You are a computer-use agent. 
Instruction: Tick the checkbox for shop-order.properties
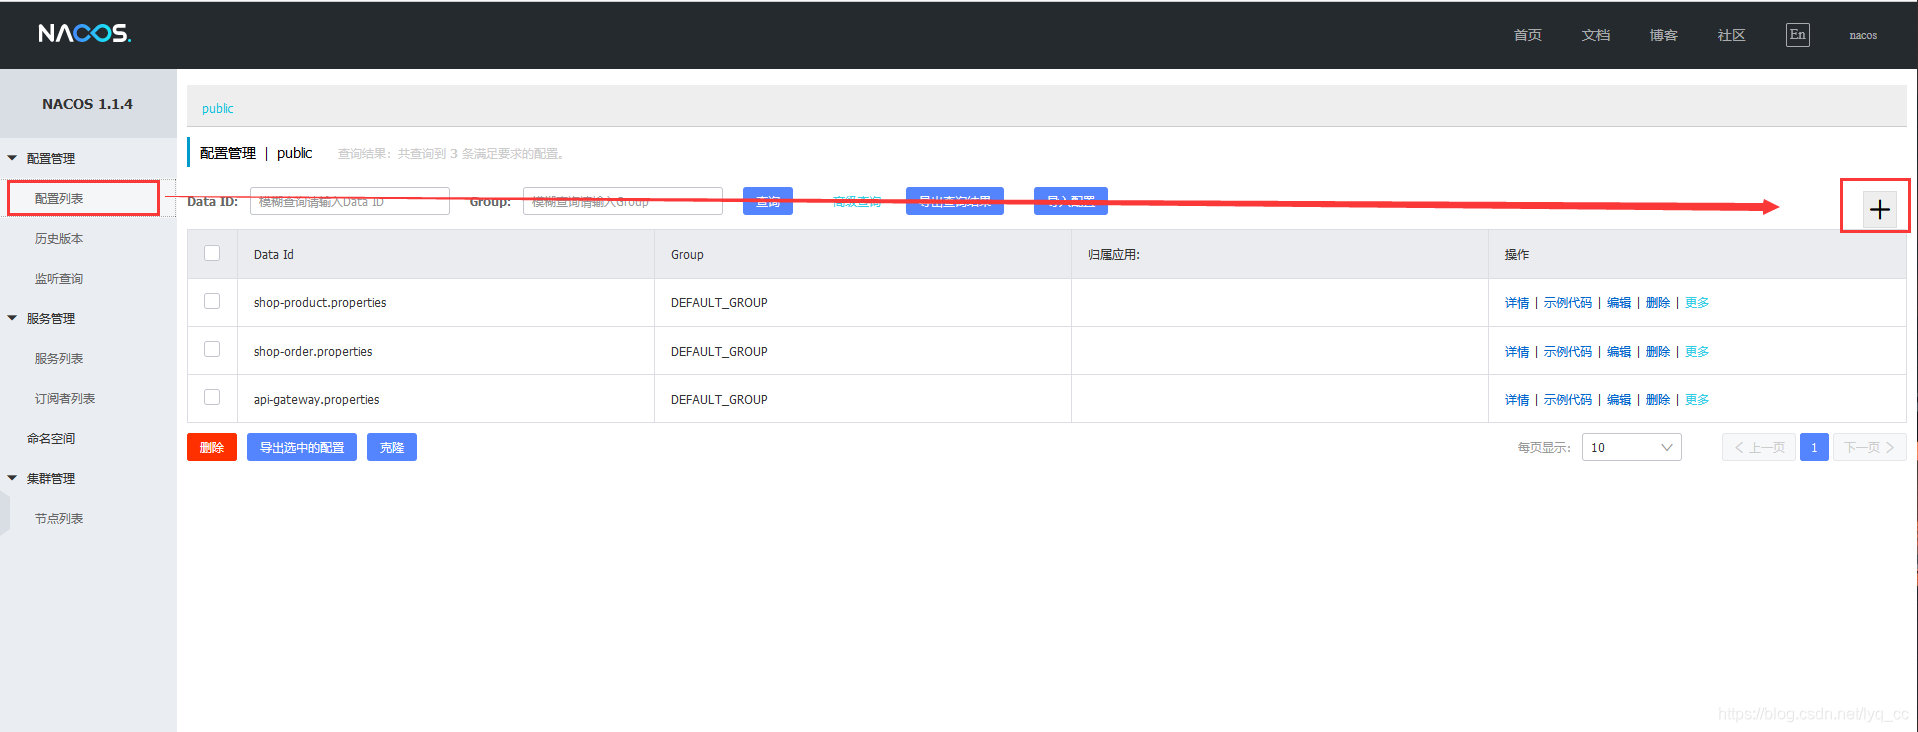point(212,349)
